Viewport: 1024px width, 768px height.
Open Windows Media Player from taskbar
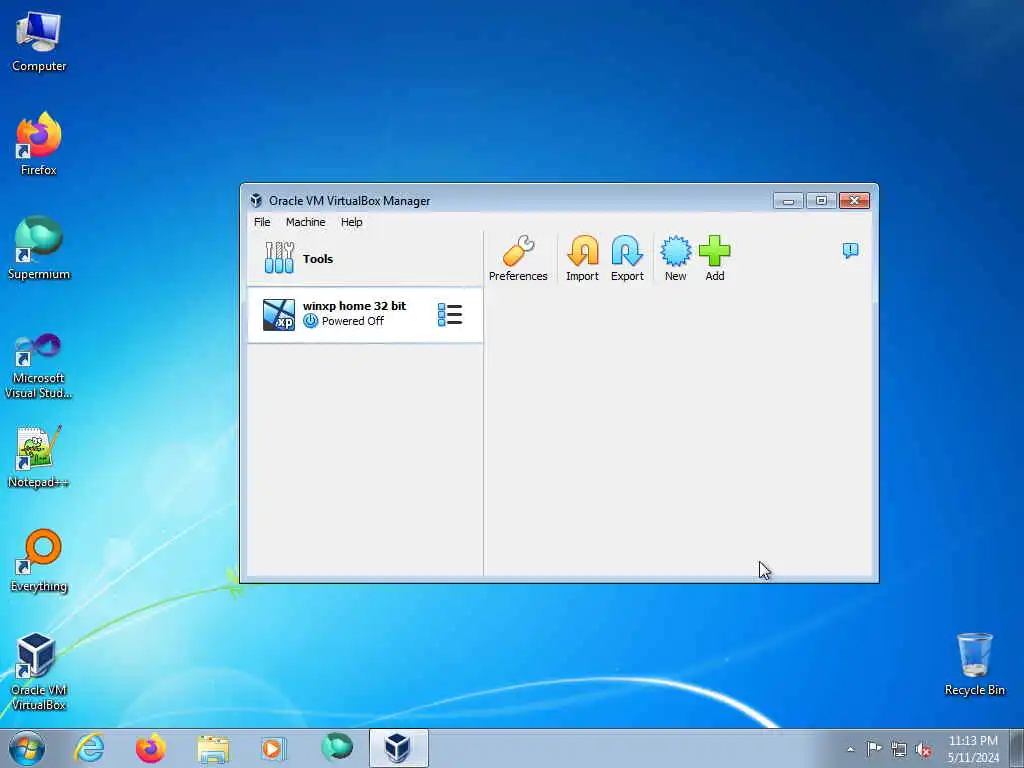click(273, 748)
